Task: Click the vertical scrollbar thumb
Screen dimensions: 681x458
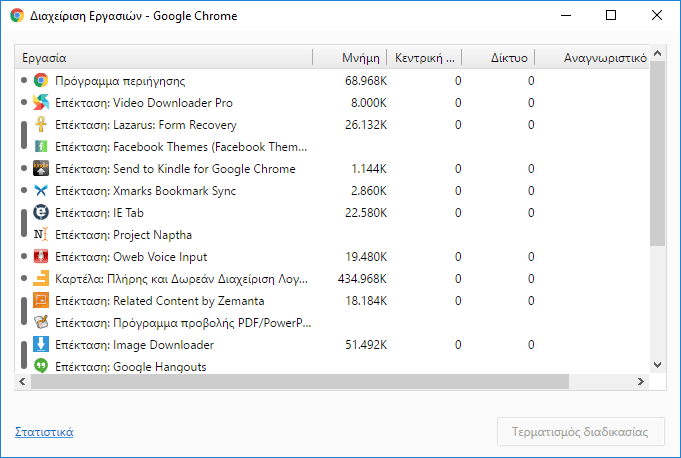Action: click(658, 153)
